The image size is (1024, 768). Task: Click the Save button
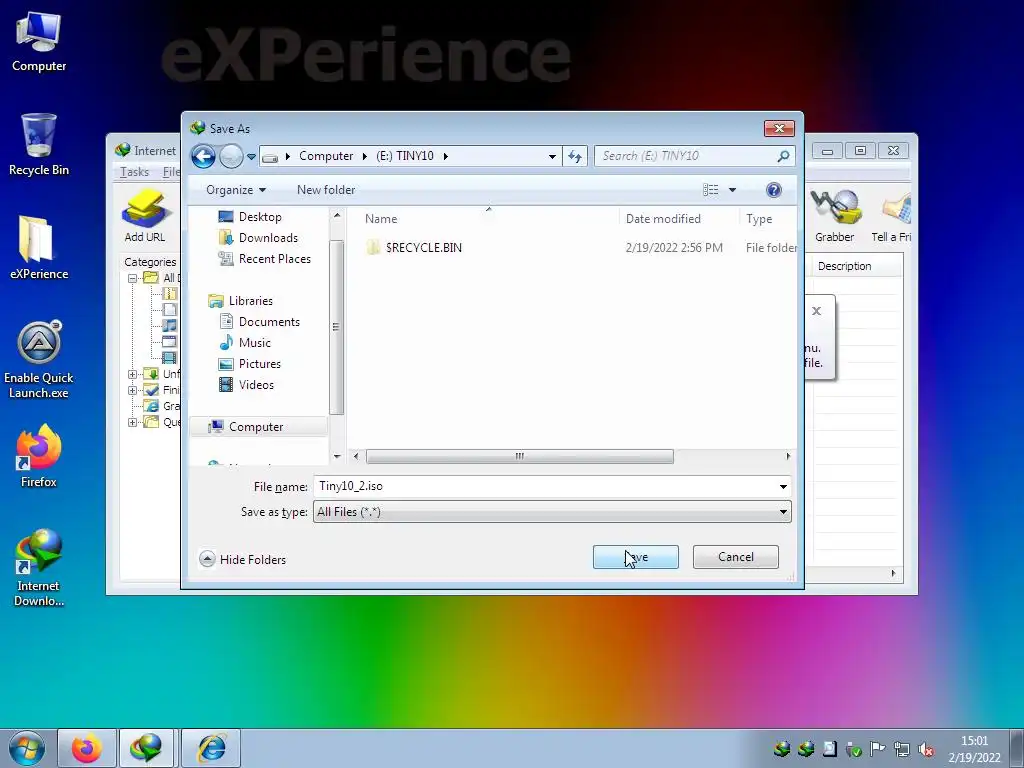point(635,557)
